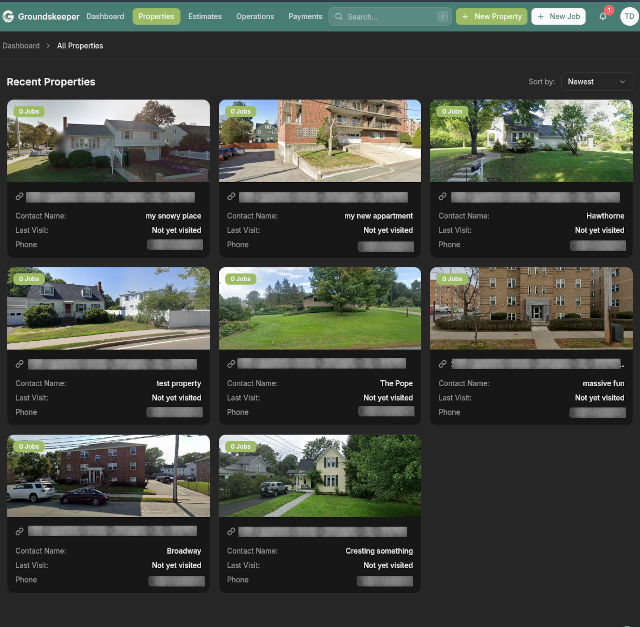Select the test property photo thumbnail
This screenshot has width=640, height=627.
point(108,308)
